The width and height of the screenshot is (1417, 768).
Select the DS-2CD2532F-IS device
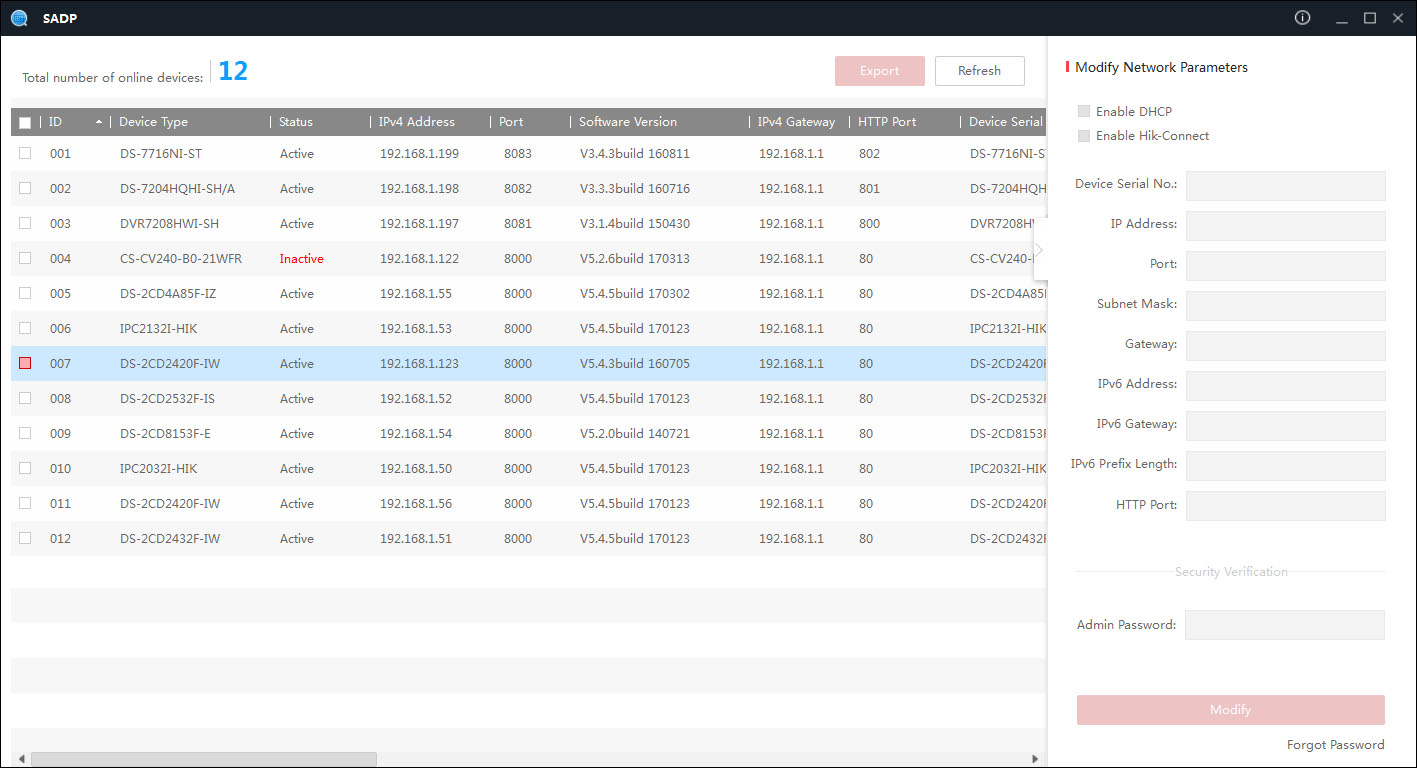click(167, 399)
